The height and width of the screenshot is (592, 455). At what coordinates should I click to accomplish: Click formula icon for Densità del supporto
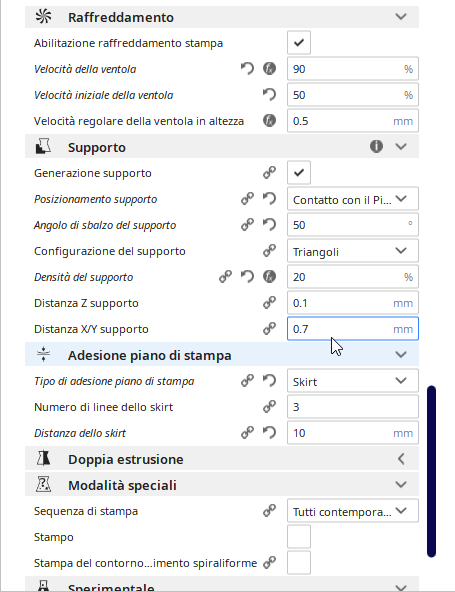269,277
